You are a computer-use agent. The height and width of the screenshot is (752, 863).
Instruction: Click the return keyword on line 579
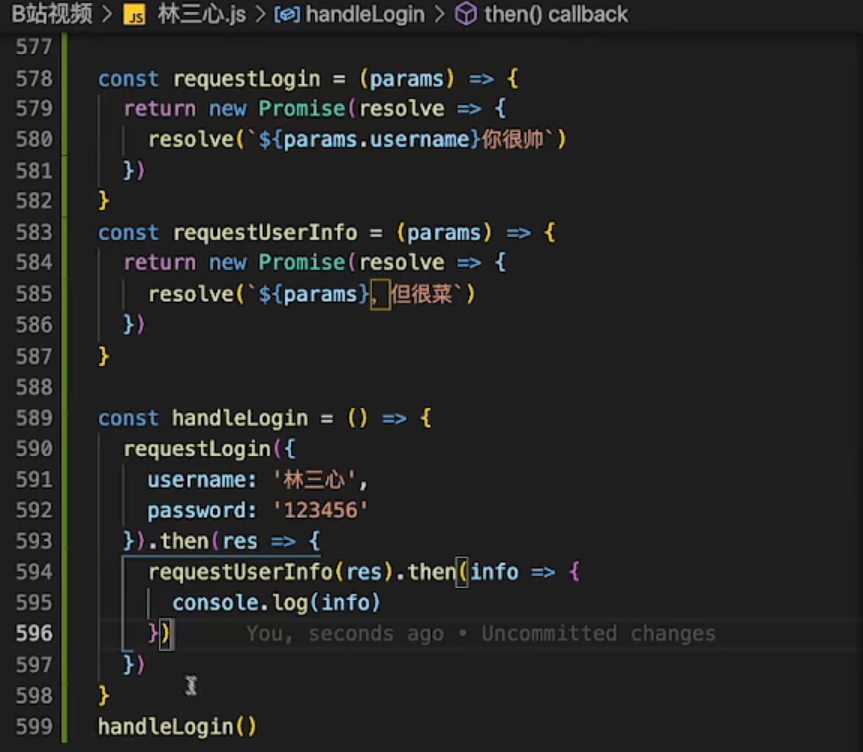[160, 108]
